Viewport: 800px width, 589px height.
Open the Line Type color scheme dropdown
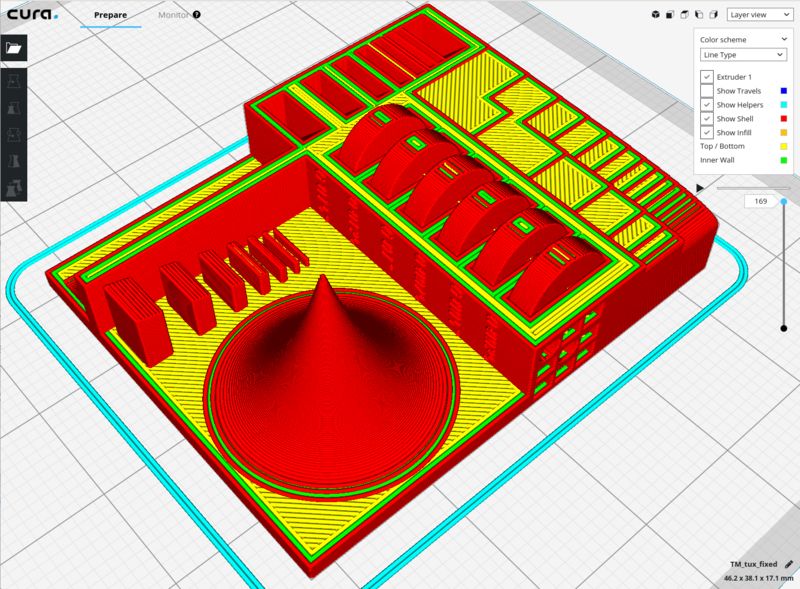[x=743, y=55]
